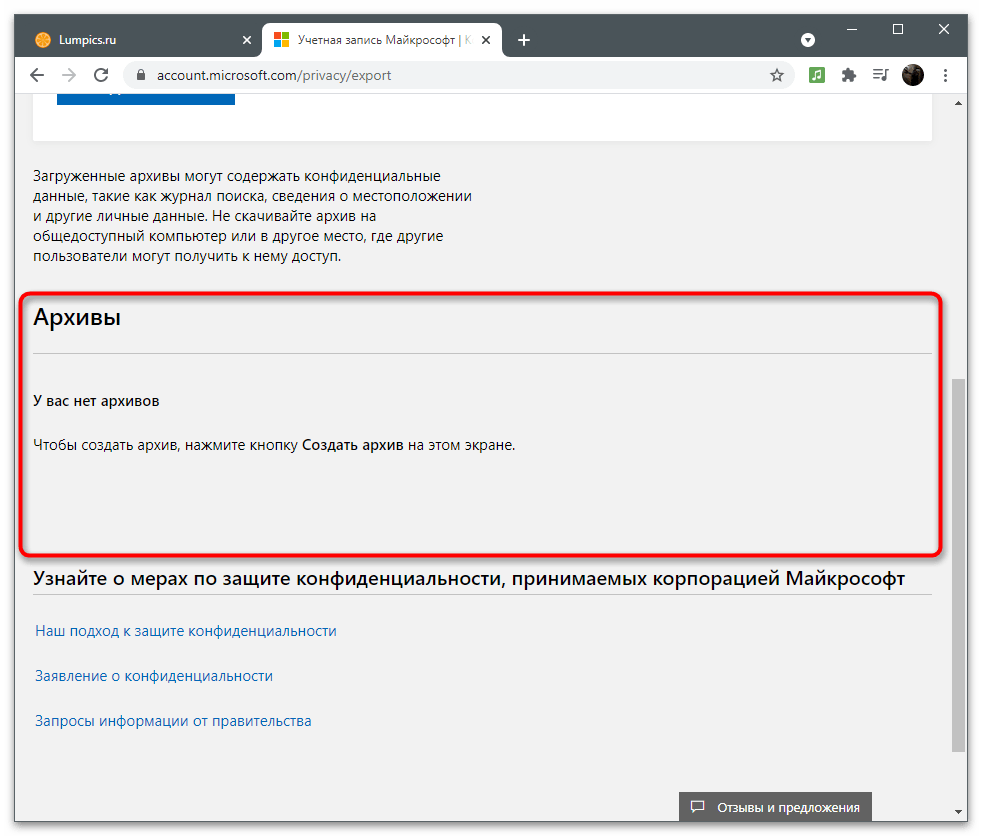This screenshot has height=836, width=982.
Task: Click the bold Создать архив text
Action: click(353, 445)
